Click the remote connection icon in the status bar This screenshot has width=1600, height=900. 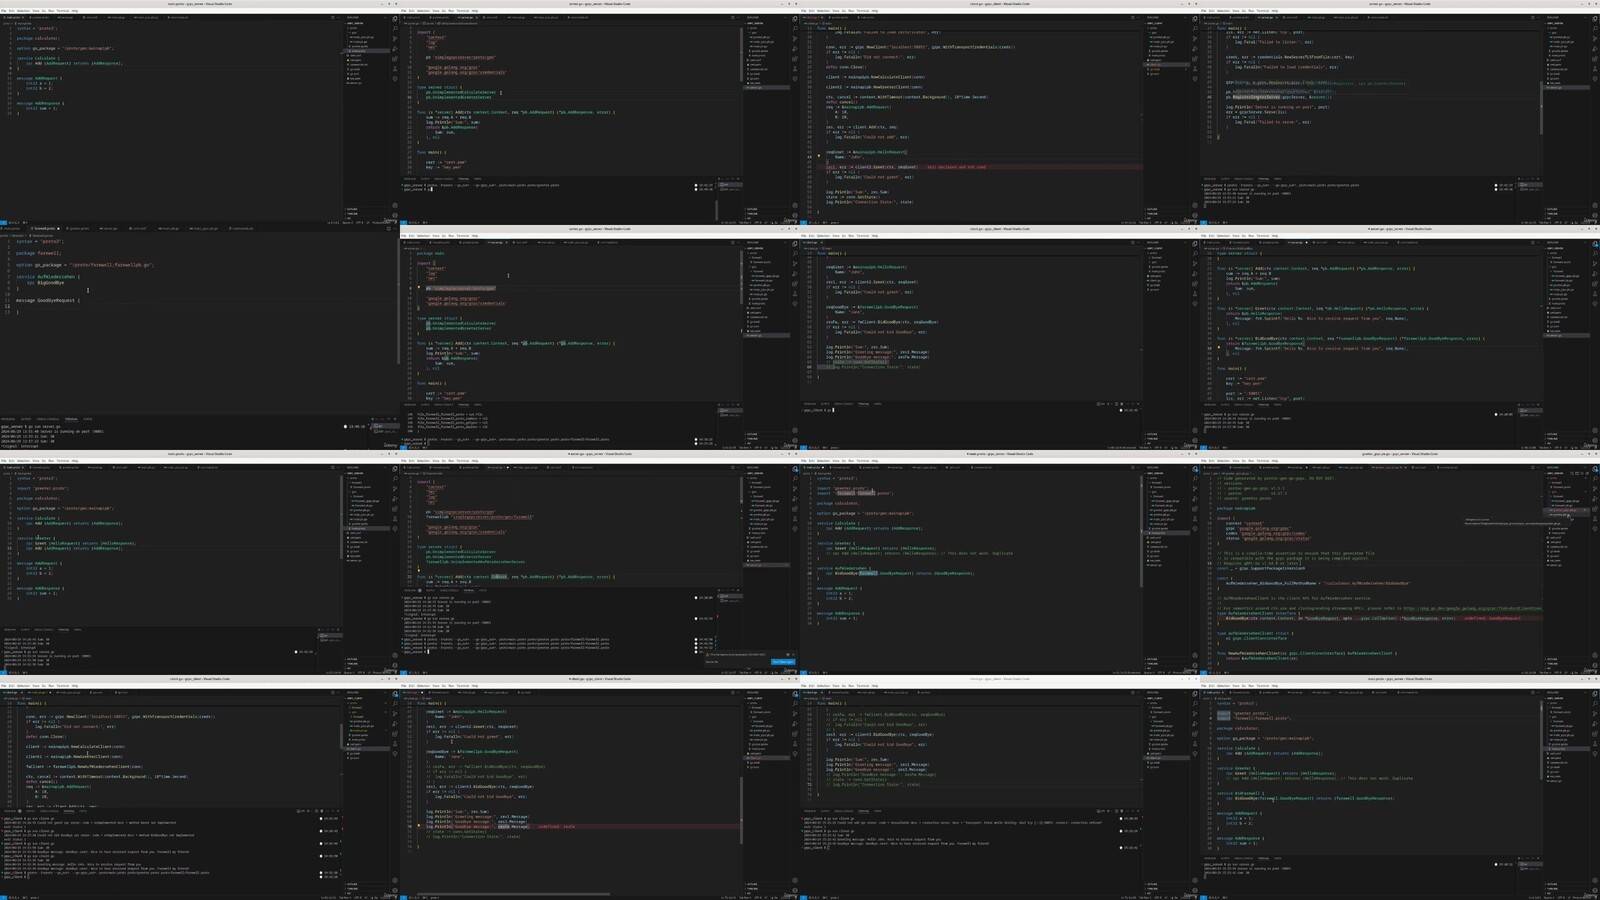point(5,222)
